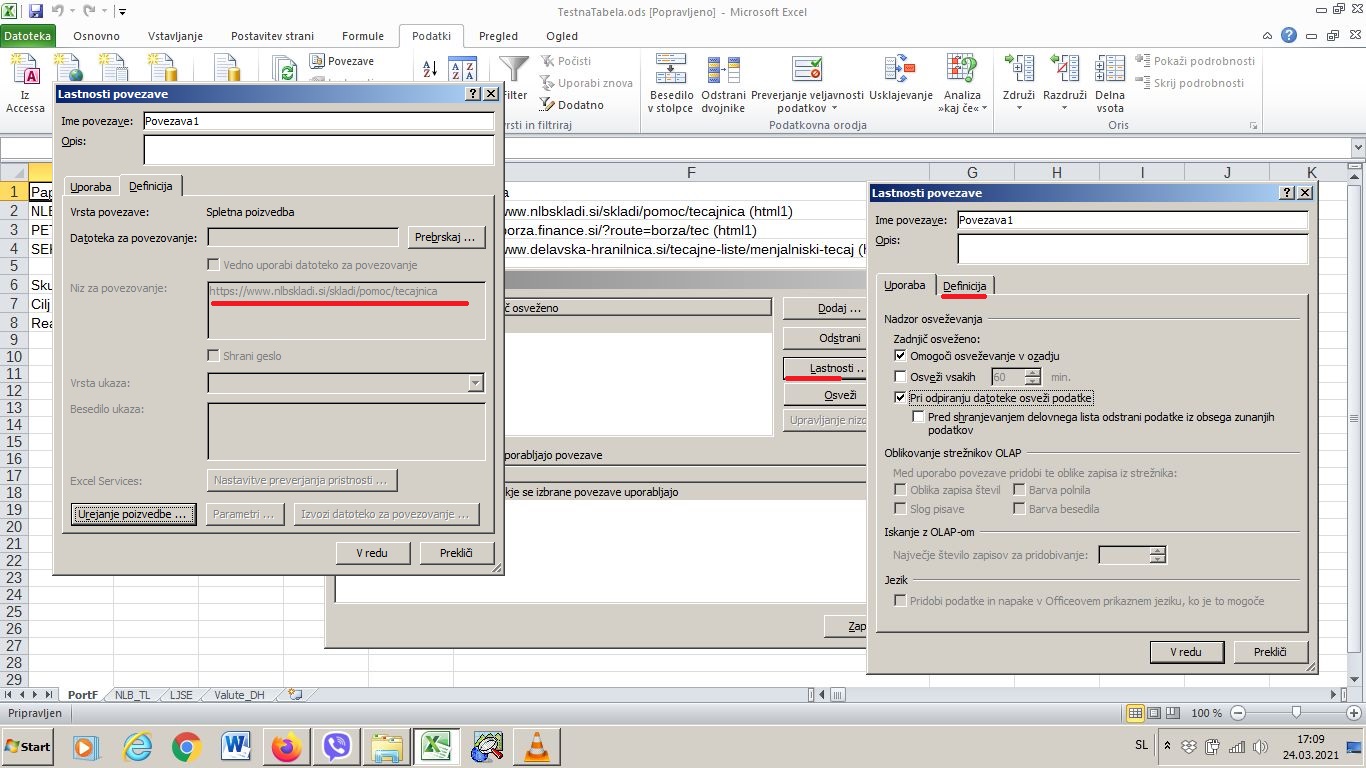Screen dimensions: 1366x768
Task: Click Prekliči in the left dialog
Action: (x=455, y=553)
